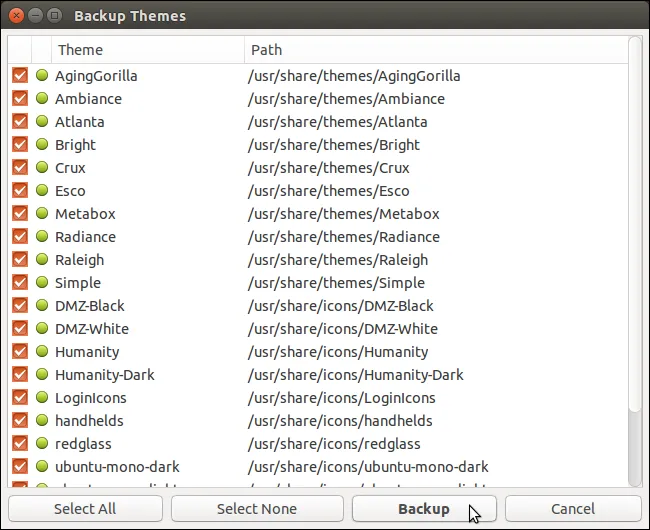Click the green status dot beside Radiance

coord(42,236)
